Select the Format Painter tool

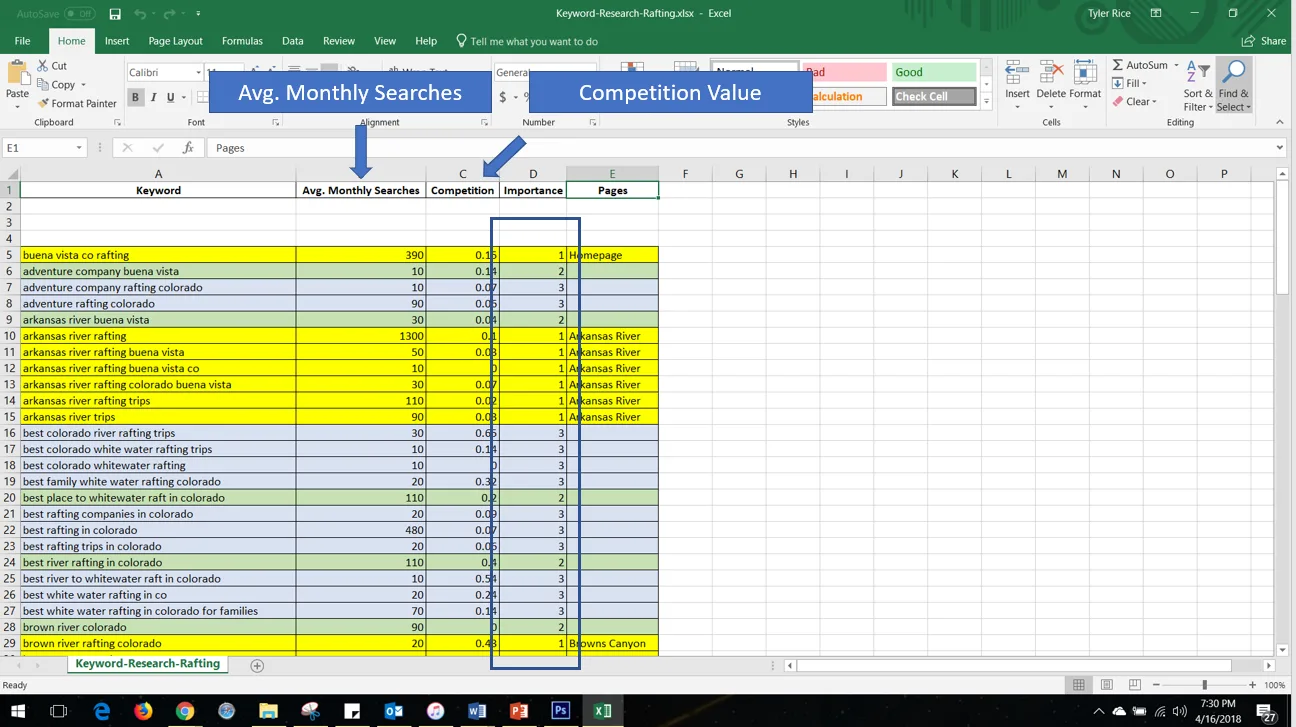(77, 103)
